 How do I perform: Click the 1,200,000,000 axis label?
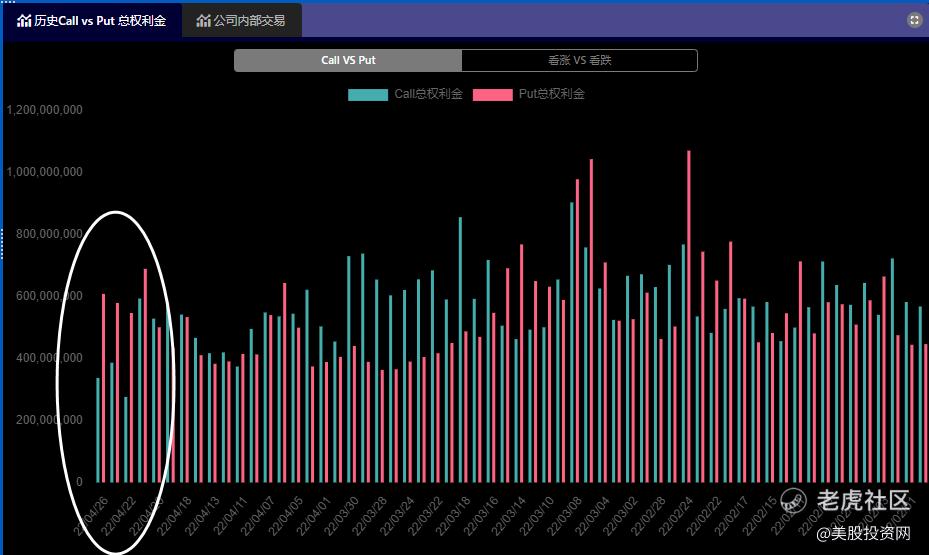[44, 110]
